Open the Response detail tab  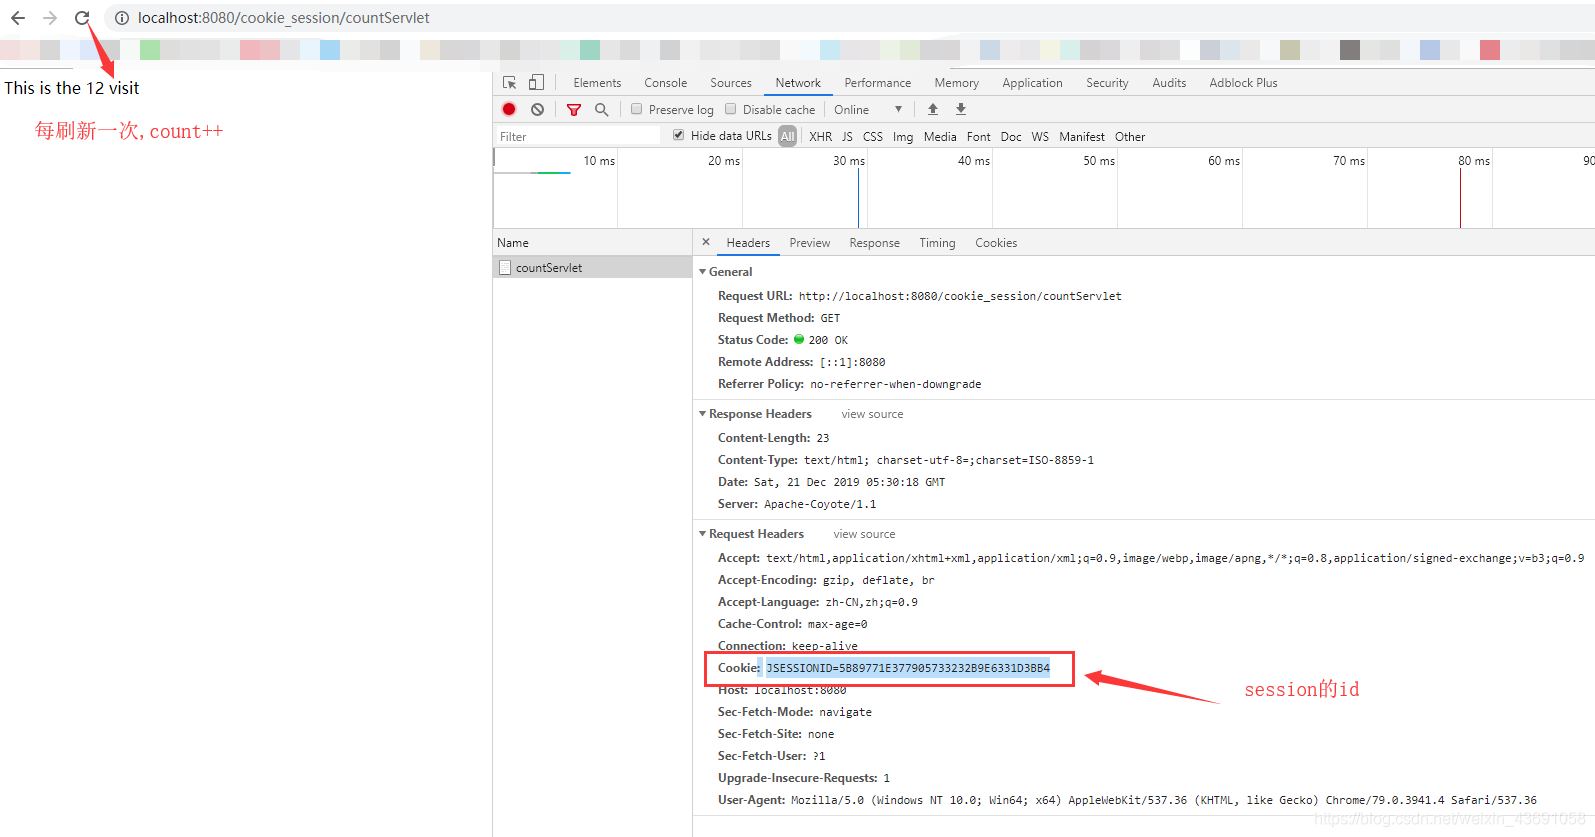(875, 243)
